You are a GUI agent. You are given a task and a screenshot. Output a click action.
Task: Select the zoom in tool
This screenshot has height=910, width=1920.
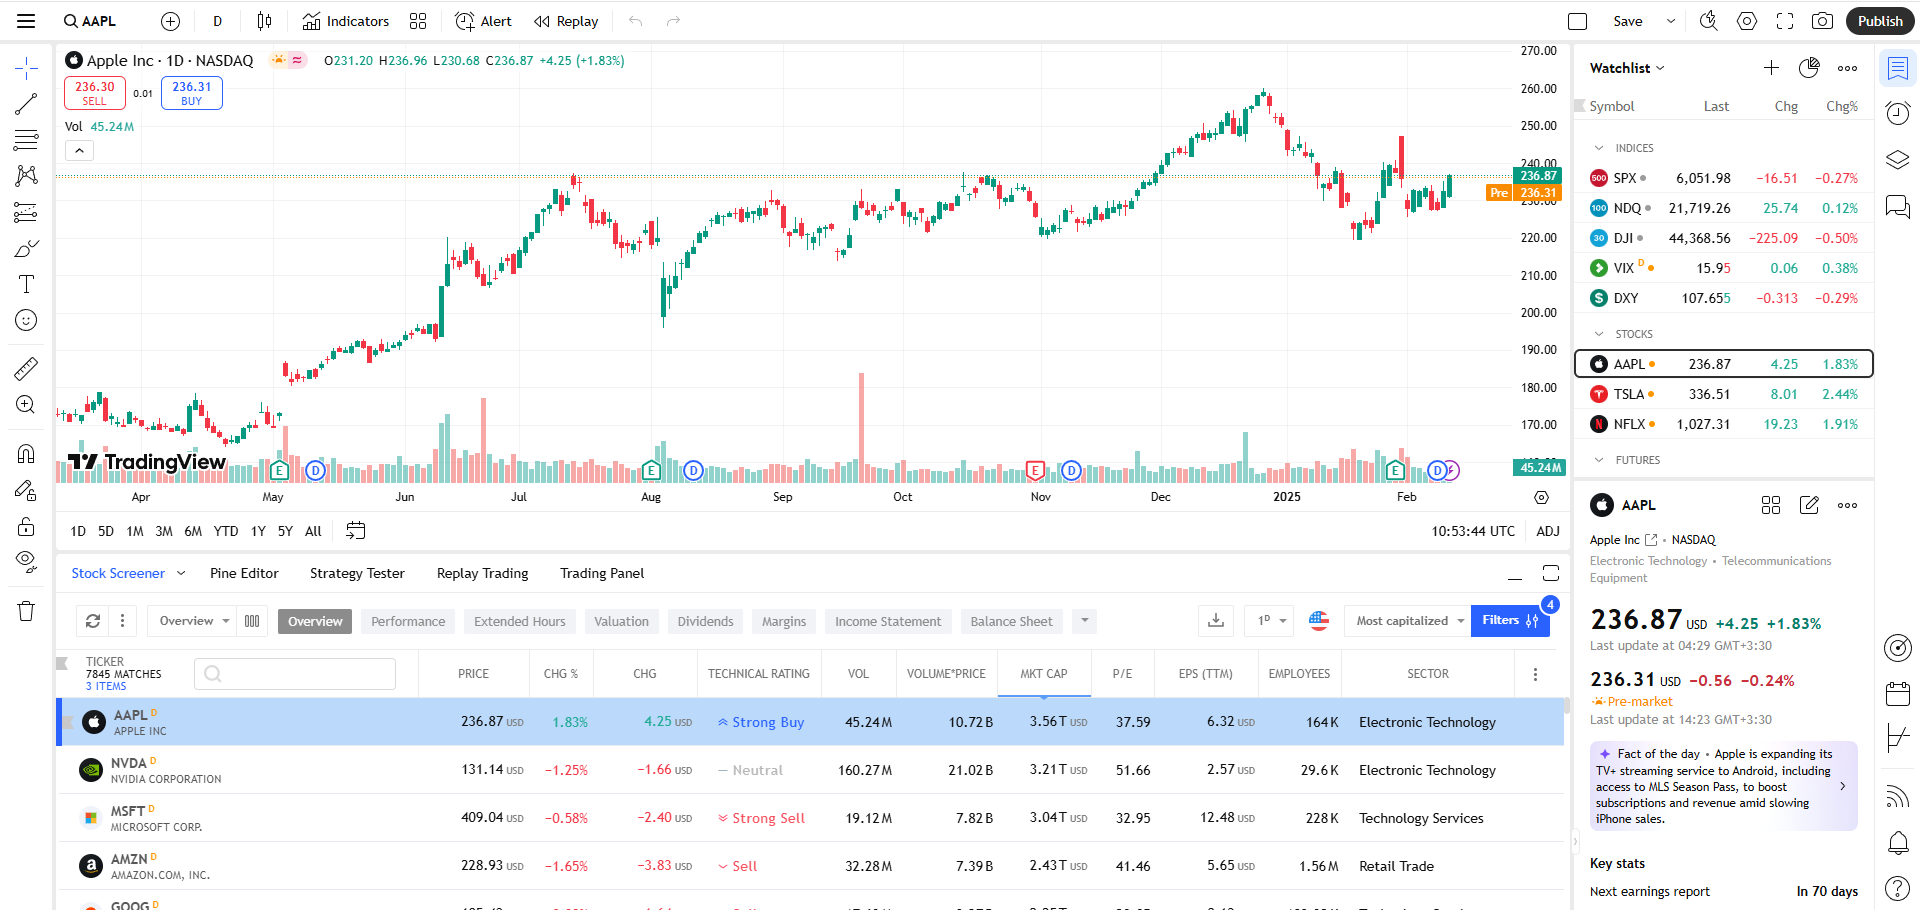coord(26,405)
